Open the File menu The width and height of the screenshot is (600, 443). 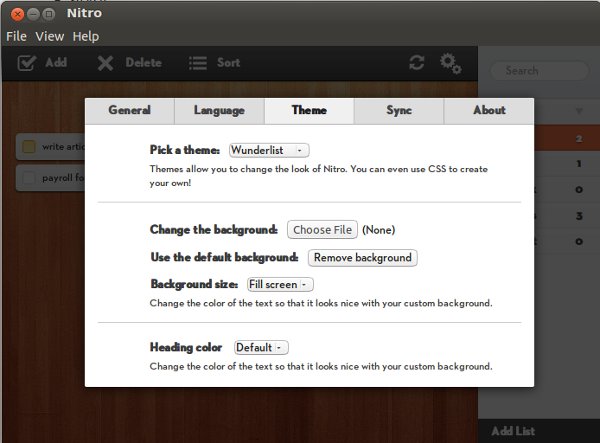point(16,36)
